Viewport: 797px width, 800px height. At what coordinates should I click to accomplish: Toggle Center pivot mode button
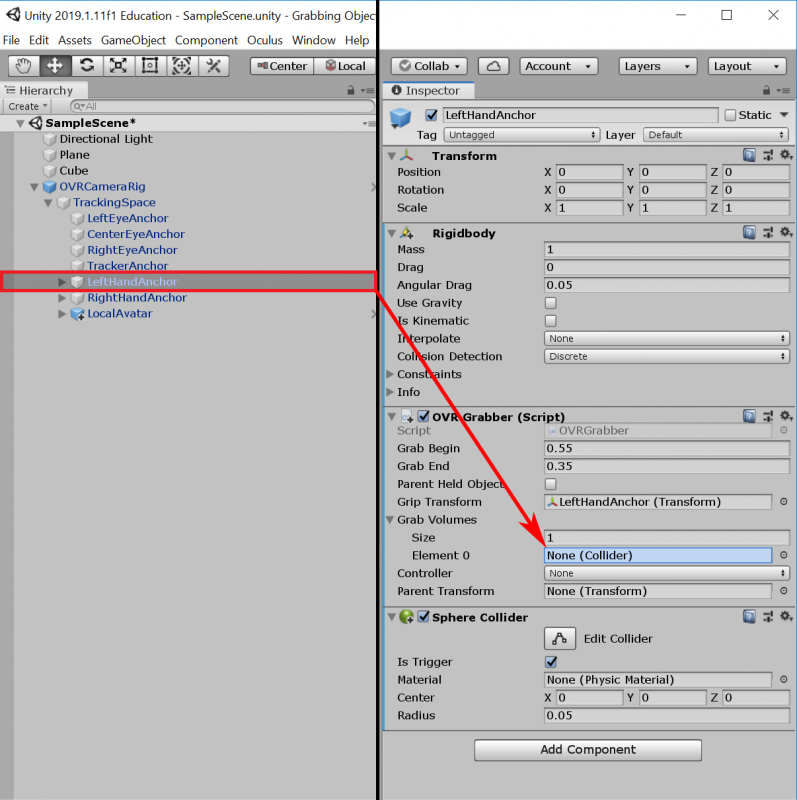click(282, 66)
